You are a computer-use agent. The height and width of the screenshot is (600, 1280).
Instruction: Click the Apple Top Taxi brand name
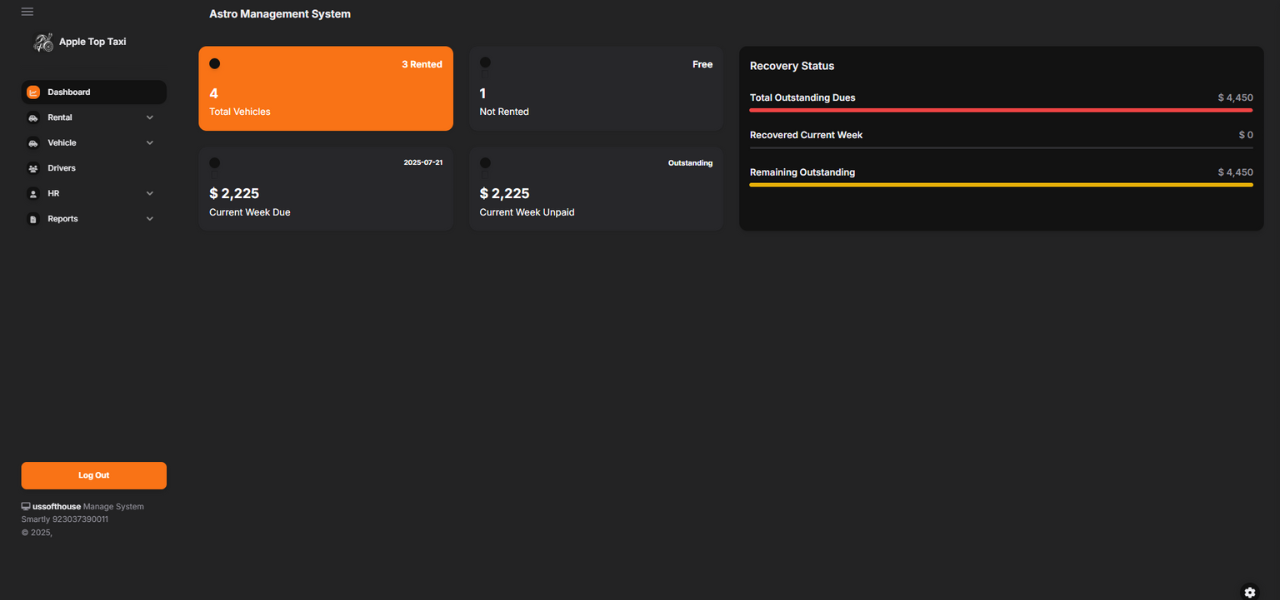pos(92,42)
